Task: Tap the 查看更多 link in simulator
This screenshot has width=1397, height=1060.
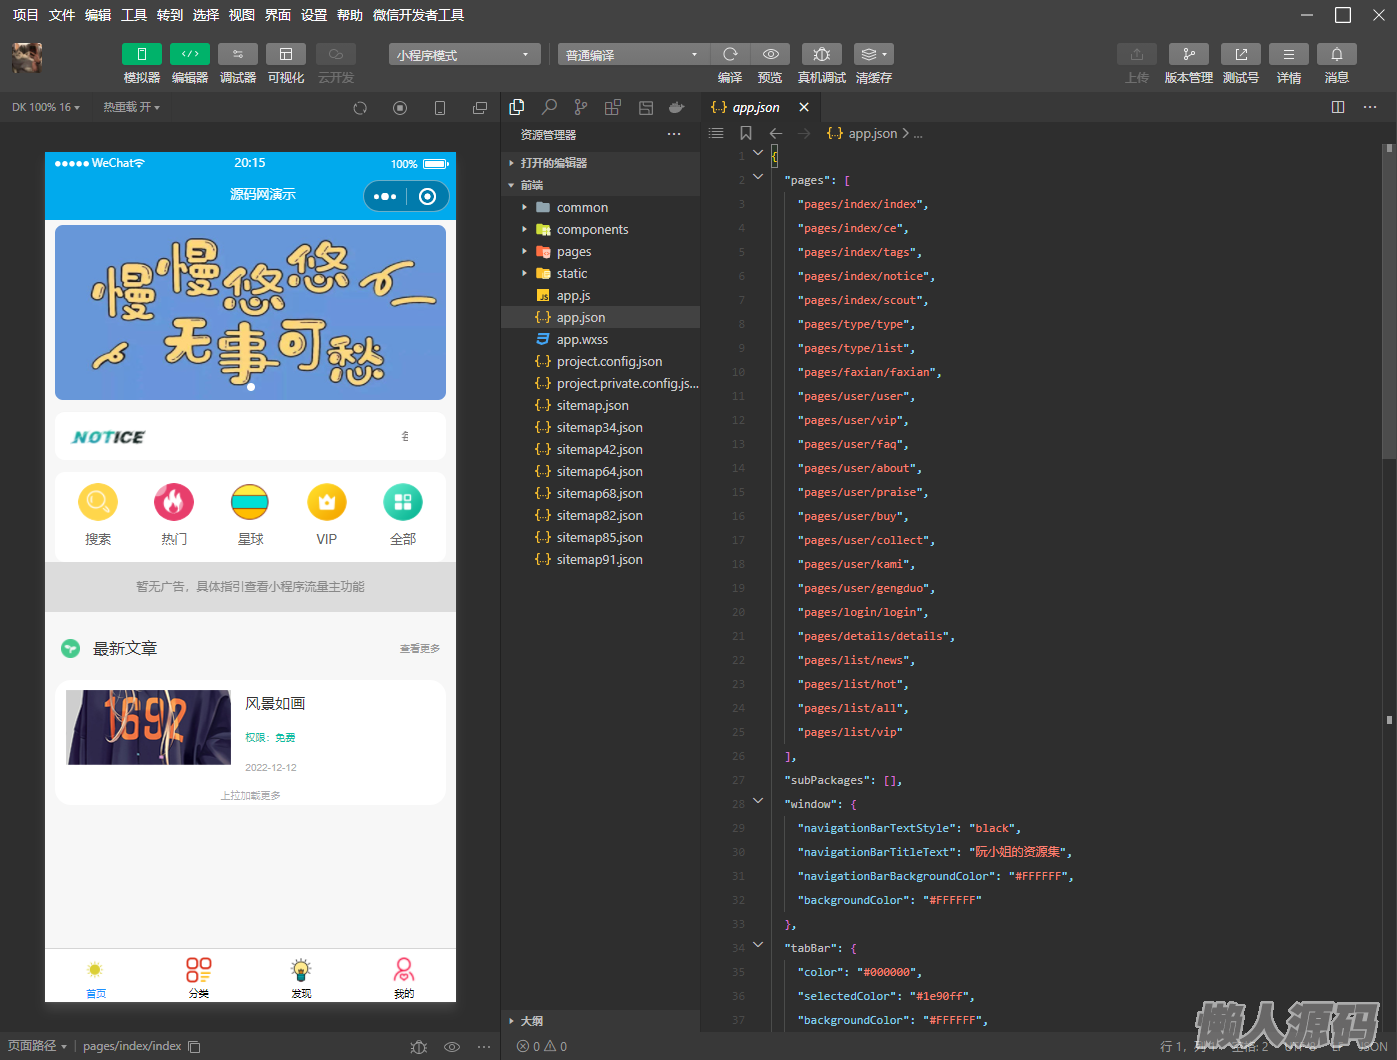Action: coord(420,649)
